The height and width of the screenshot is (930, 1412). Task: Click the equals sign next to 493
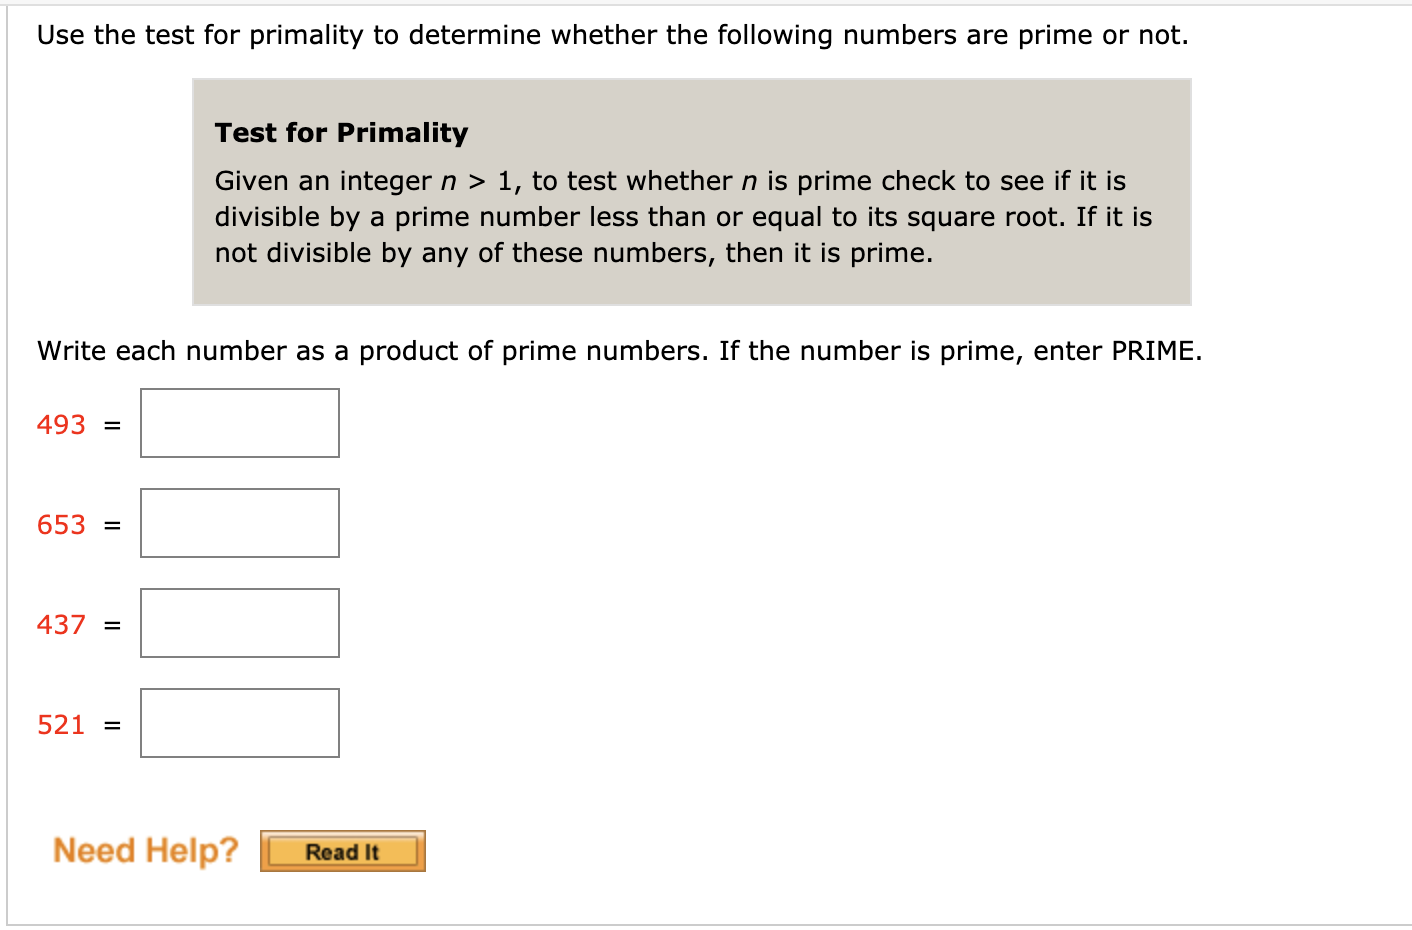point(112,424)
